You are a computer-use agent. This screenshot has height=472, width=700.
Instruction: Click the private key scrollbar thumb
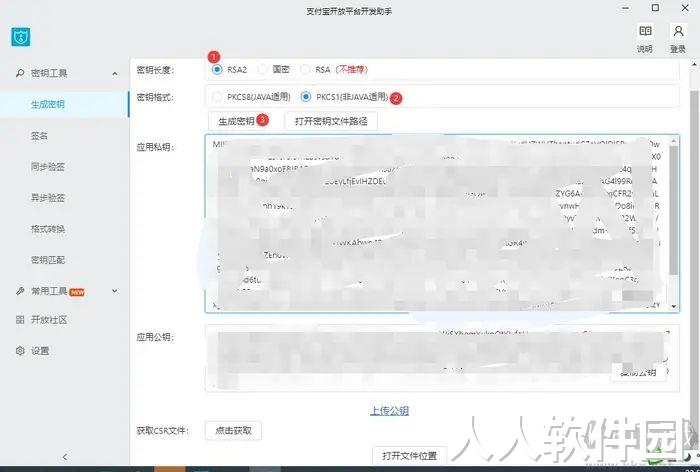tap(674, 210)
